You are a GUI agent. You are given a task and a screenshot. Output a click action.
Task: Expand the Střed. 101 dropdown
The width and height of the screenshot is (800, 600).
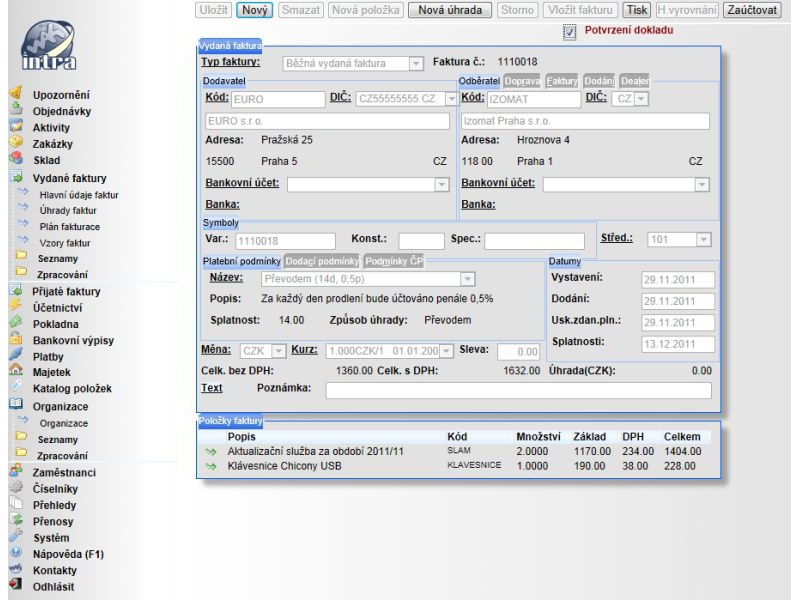[704, 239]
